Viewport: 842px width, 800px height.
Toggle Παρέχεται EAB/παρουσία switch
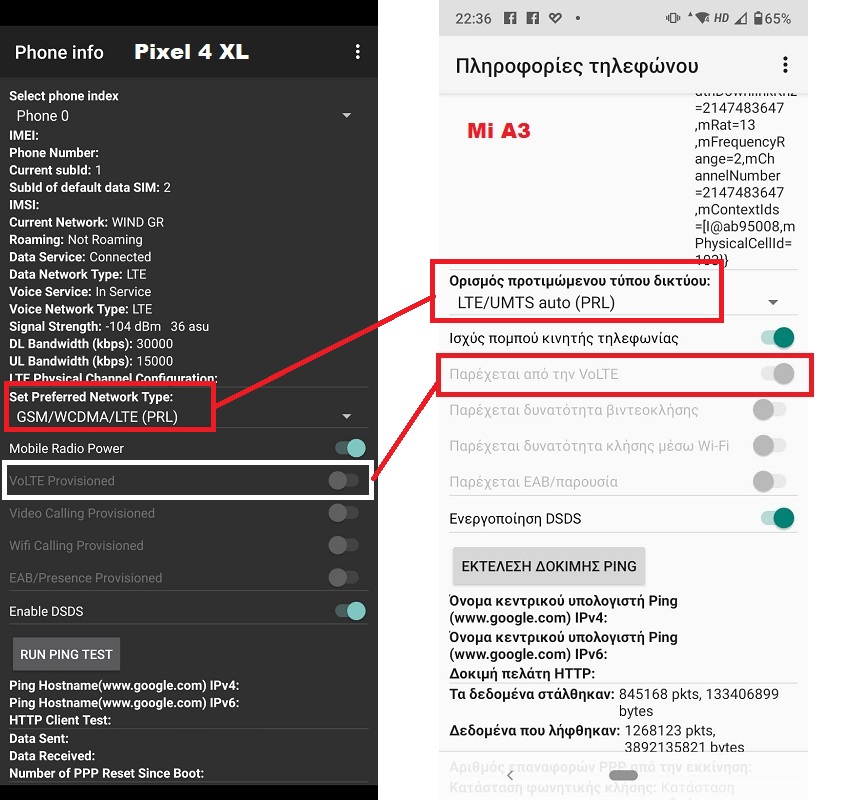(769, 482)
